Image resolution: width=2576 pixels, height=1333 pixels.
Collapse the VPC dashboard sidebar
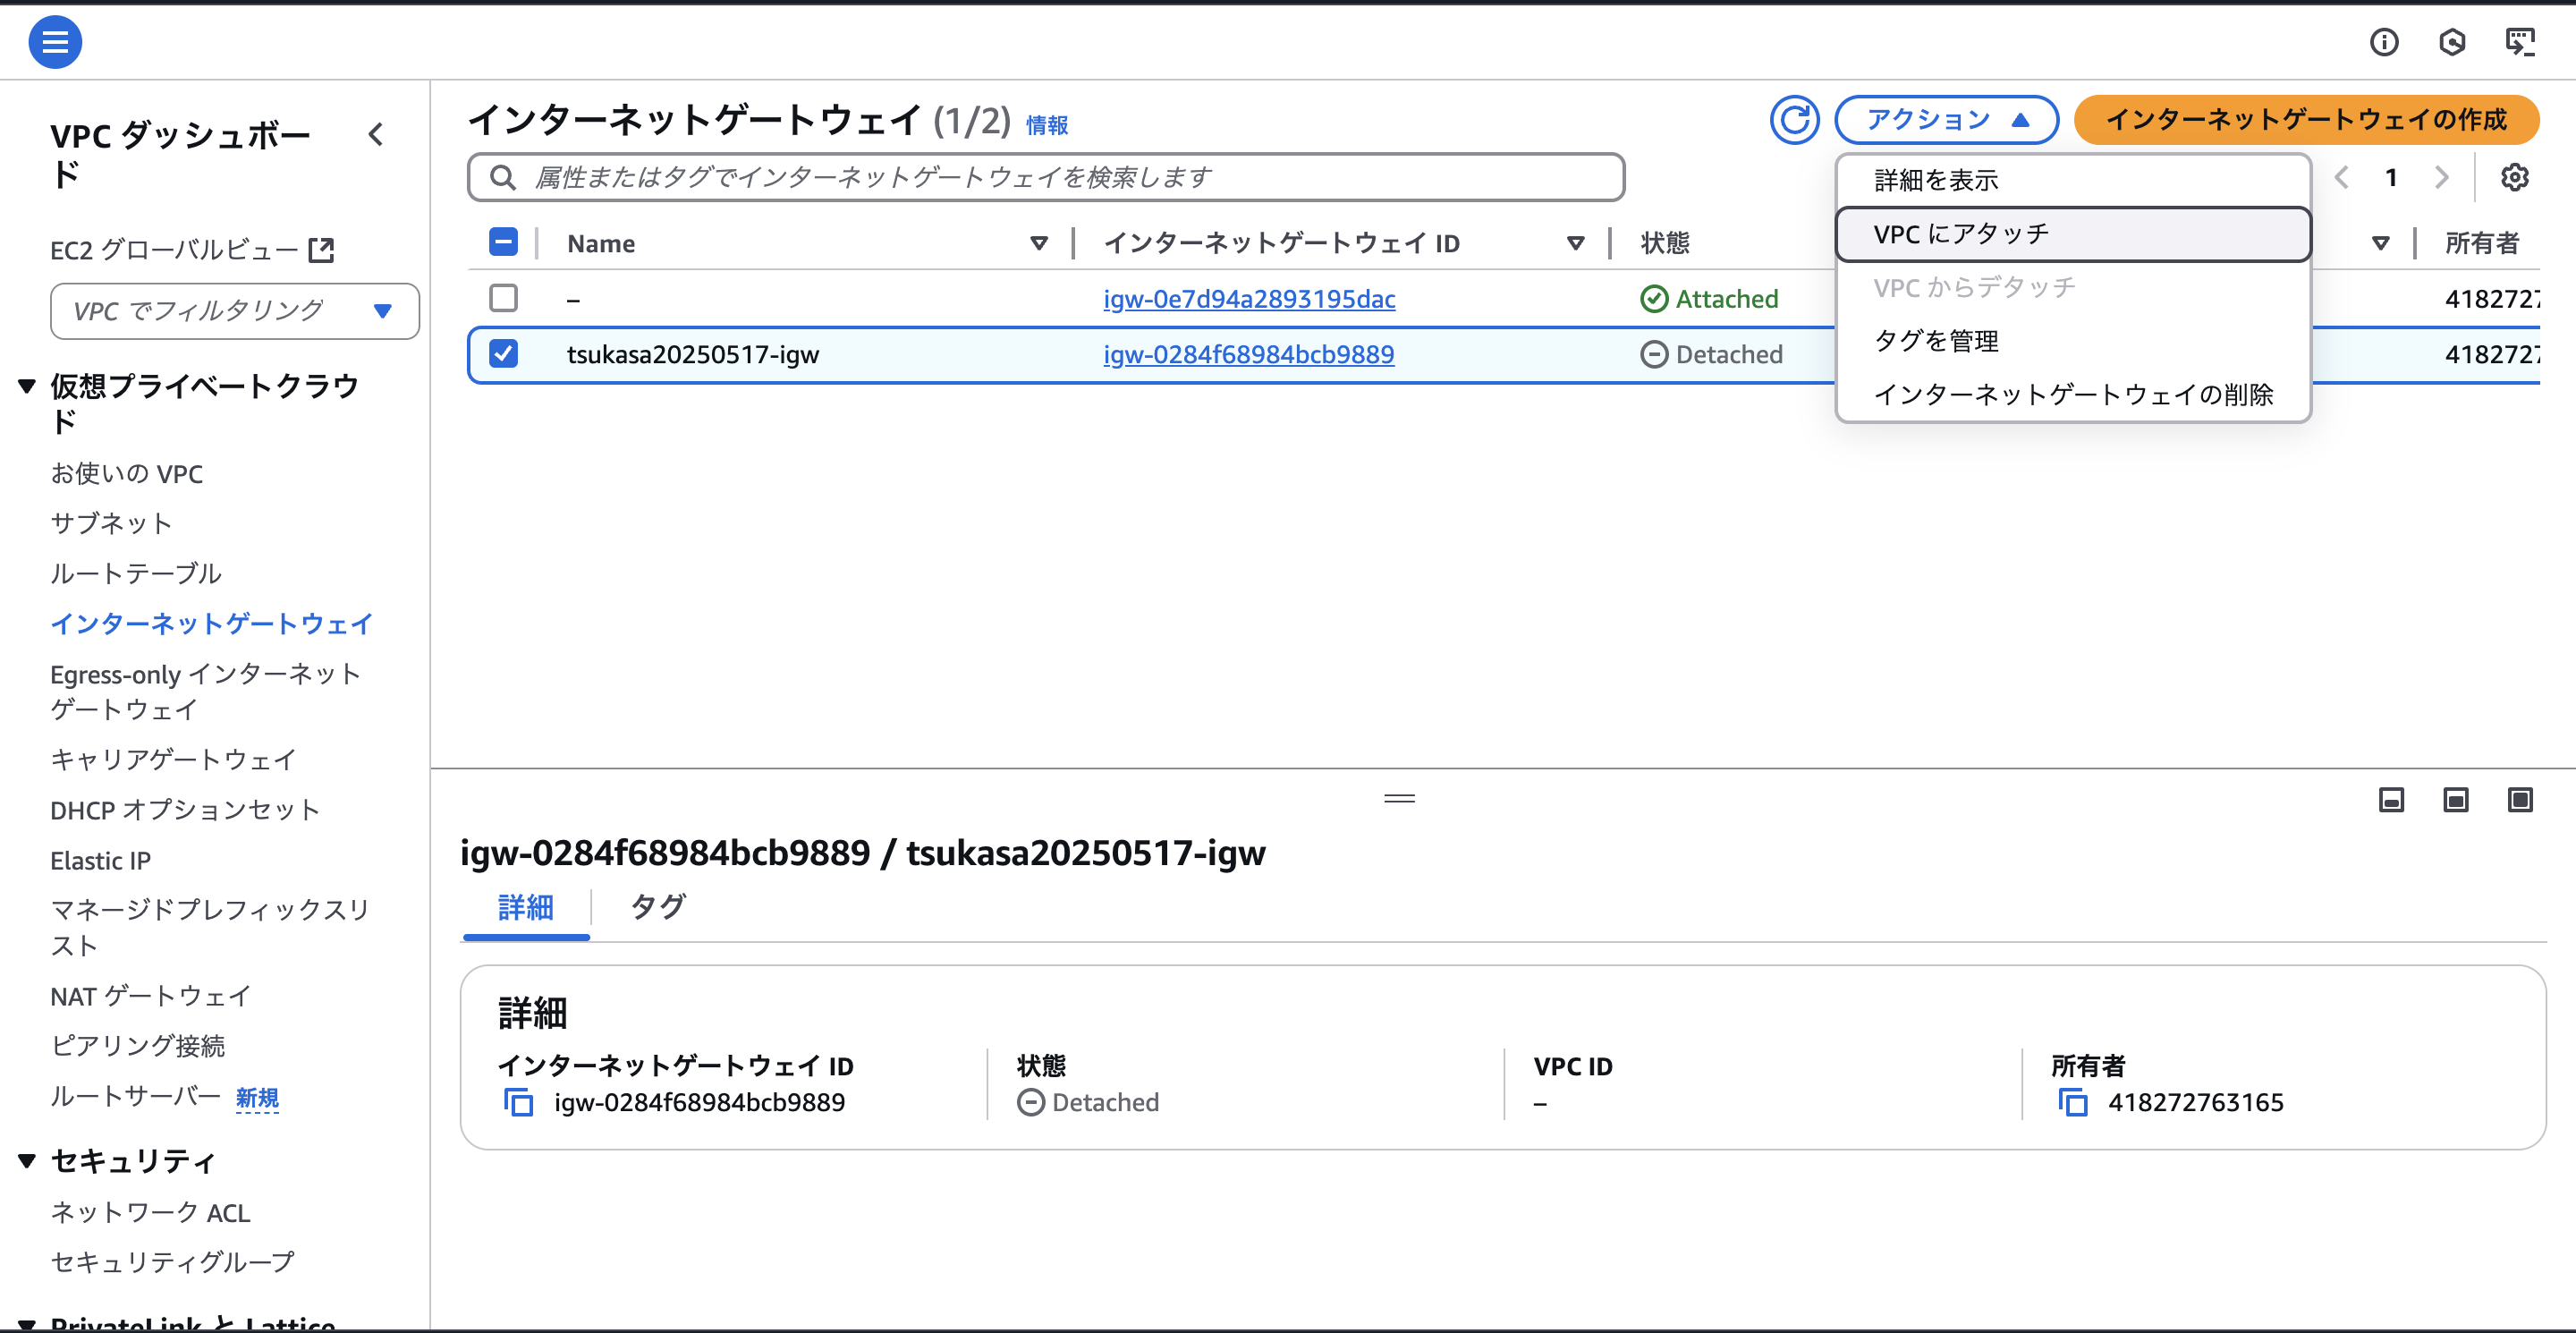[x=376, y=135]
